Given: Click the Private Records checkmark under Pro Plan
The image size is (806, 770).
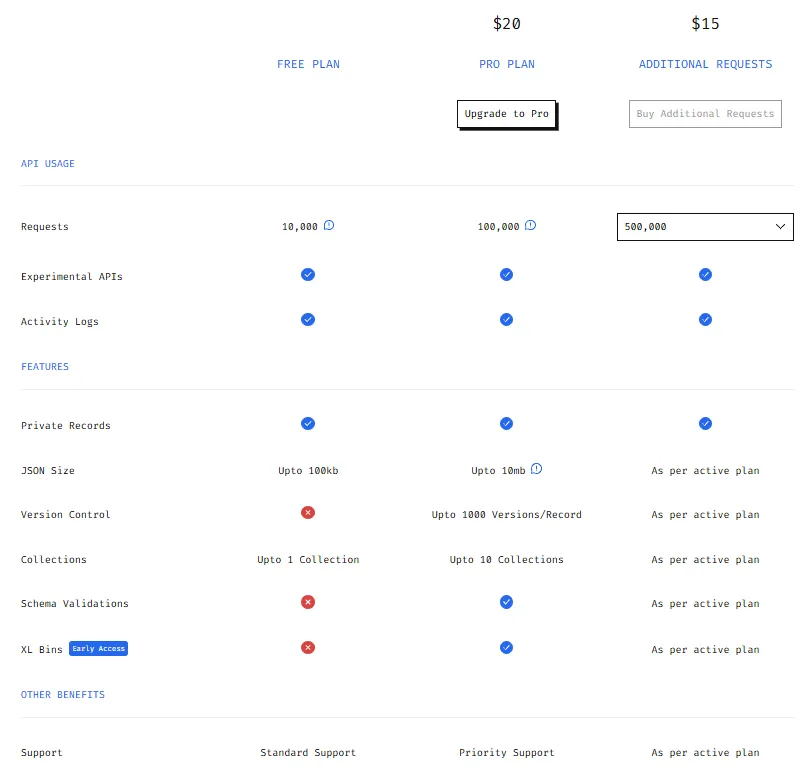Looking at the screenshot, I should coord(506,423).
